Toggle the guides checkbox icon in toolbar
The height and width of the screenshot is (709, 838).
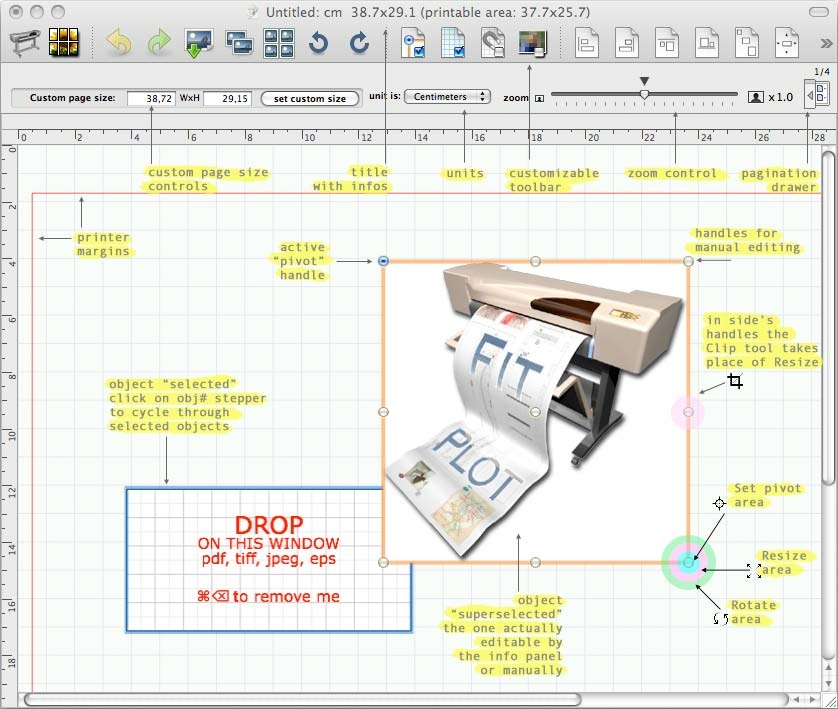pos(413,43)
